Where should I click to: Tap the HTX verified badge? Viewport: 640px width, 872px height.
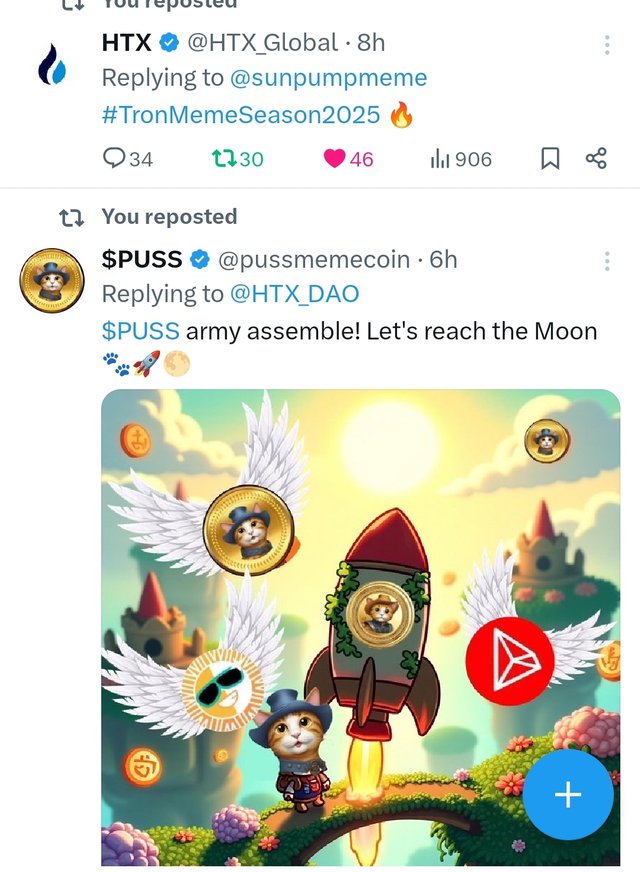pyautogui.click(x=170, y=42)
